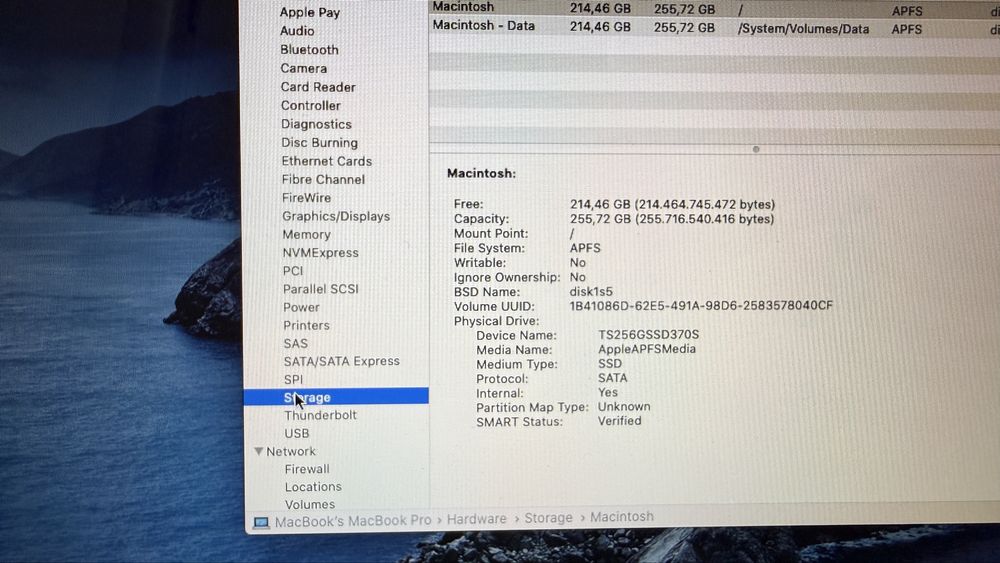Click the BSD Name value disk1s5
The width and height of the screenshot is (1000, 563).
tap(591, 291)
